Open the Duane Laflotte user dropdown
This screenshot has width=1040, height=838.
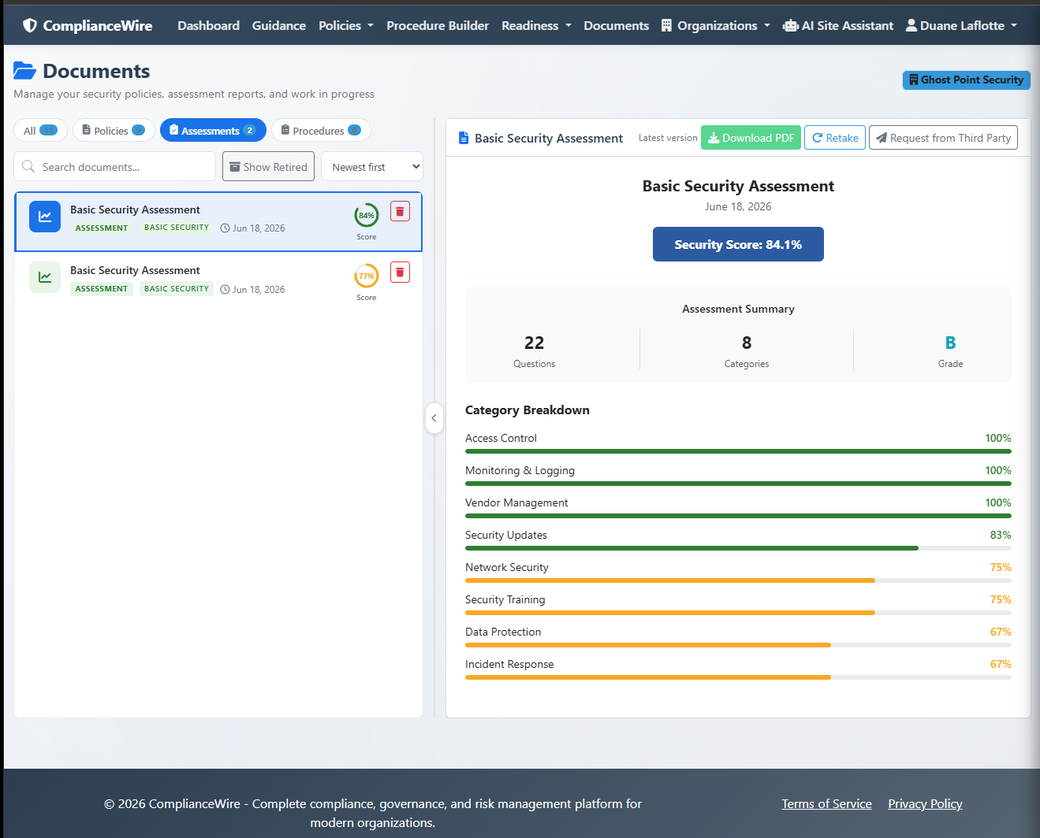click(961, 25)
